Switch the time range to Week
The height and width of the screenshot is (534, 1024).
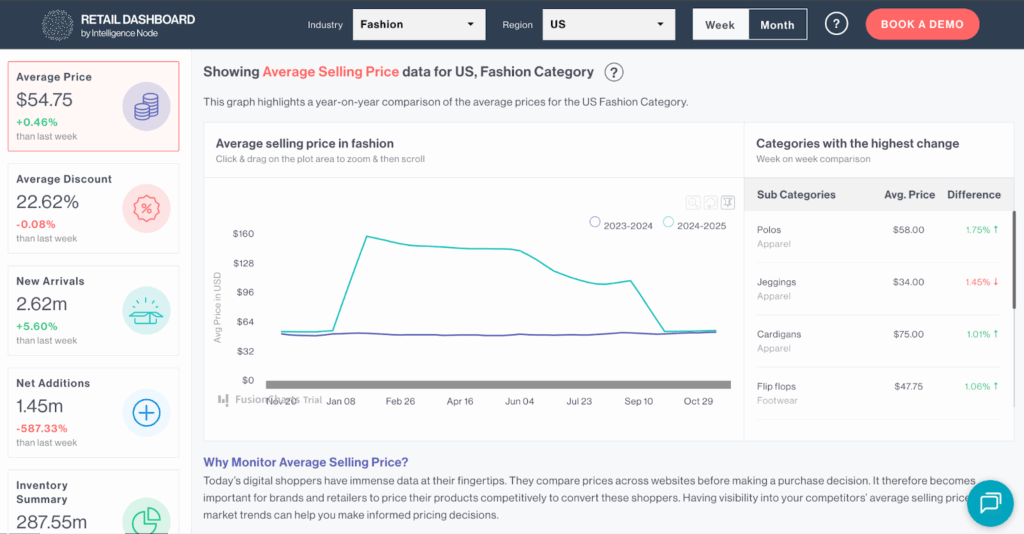point(720,25)
